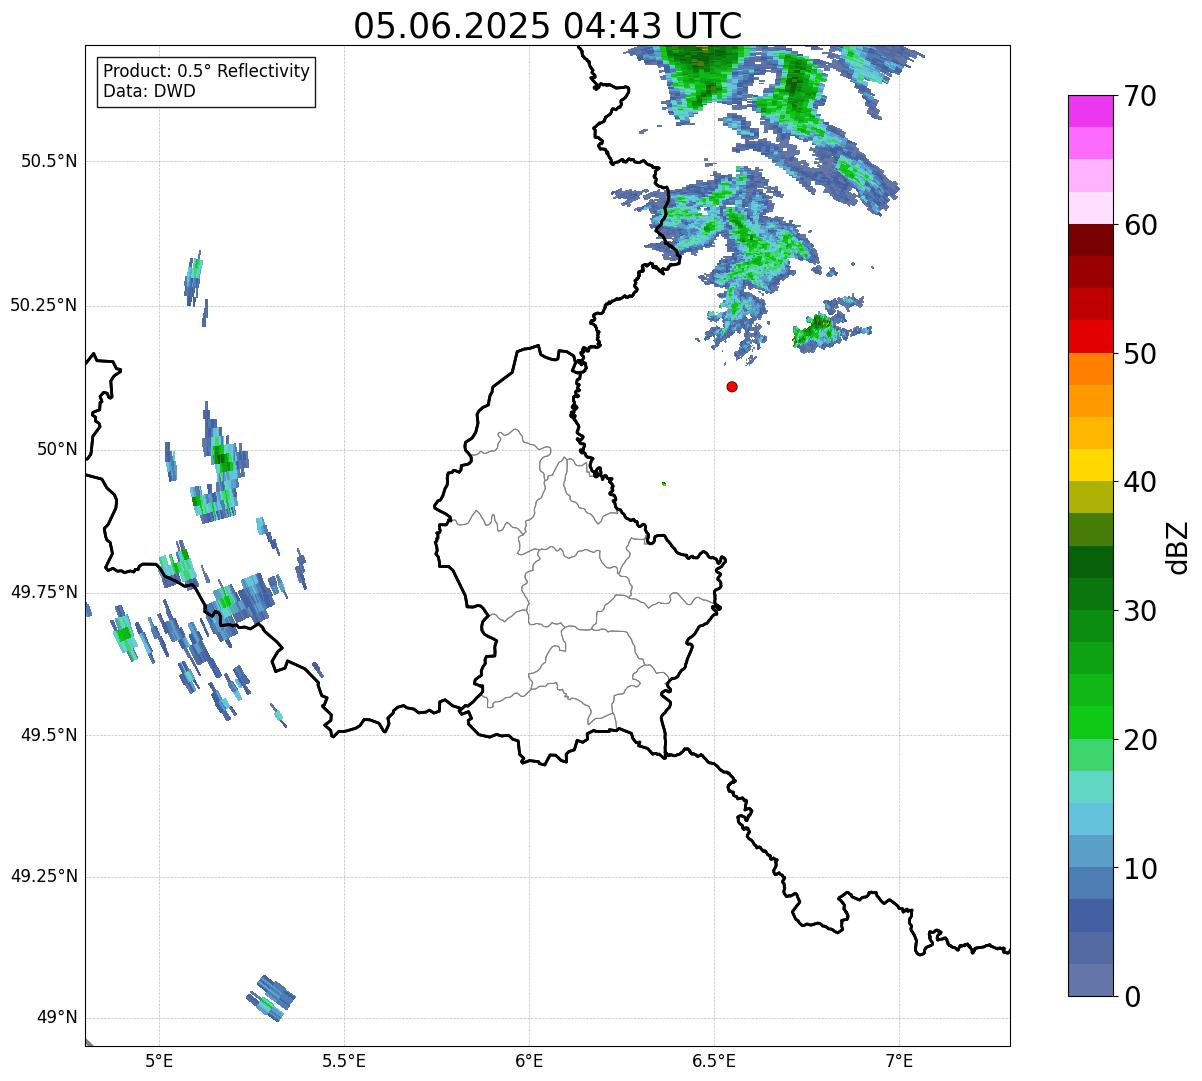This screenshot has height=1081, width=1202.
Task: Click the colorbar tick label 10
Action: [x=1140, y=868]
